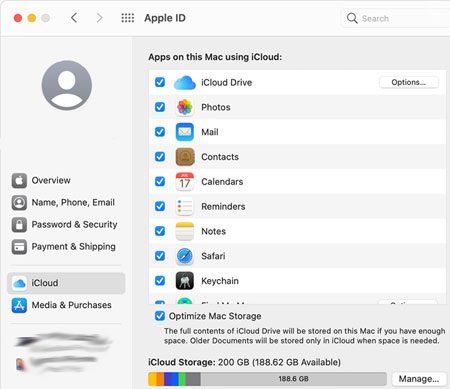This screenshot has width=450, height=389.
Task: Click the red close window button
Action: [18, 18]
